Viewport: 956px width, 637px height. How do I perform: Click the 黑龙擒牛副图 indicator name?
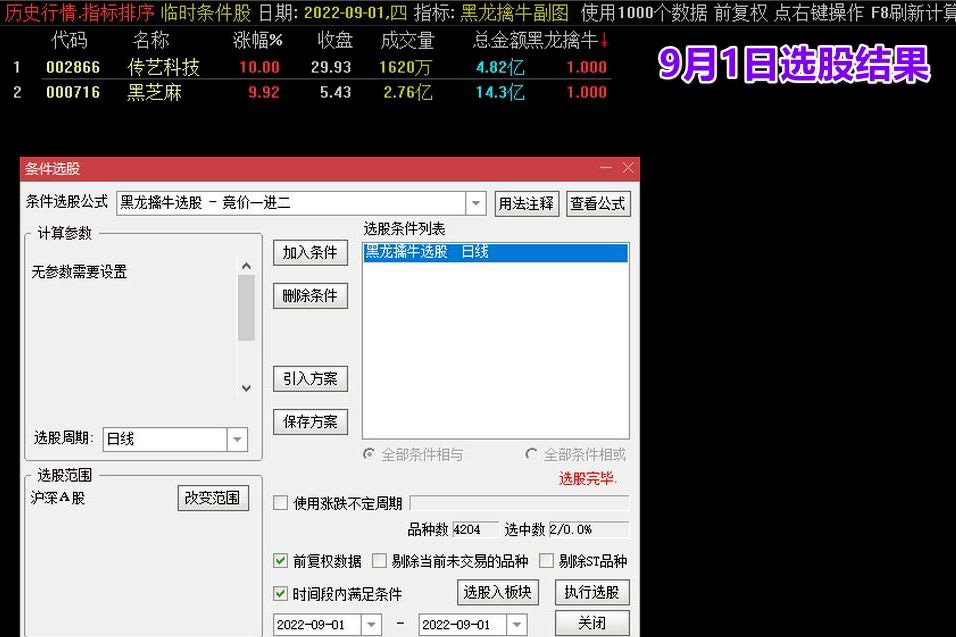(x=514, y=13)
